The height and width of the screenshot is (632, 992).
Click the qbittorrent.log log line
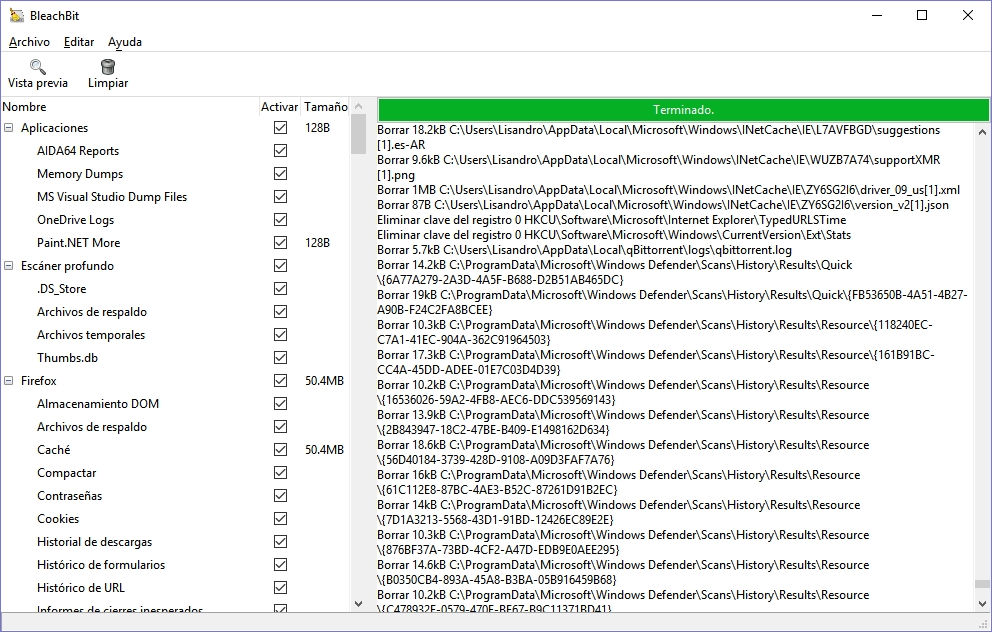pyautogui.click(x=585, y=250)
